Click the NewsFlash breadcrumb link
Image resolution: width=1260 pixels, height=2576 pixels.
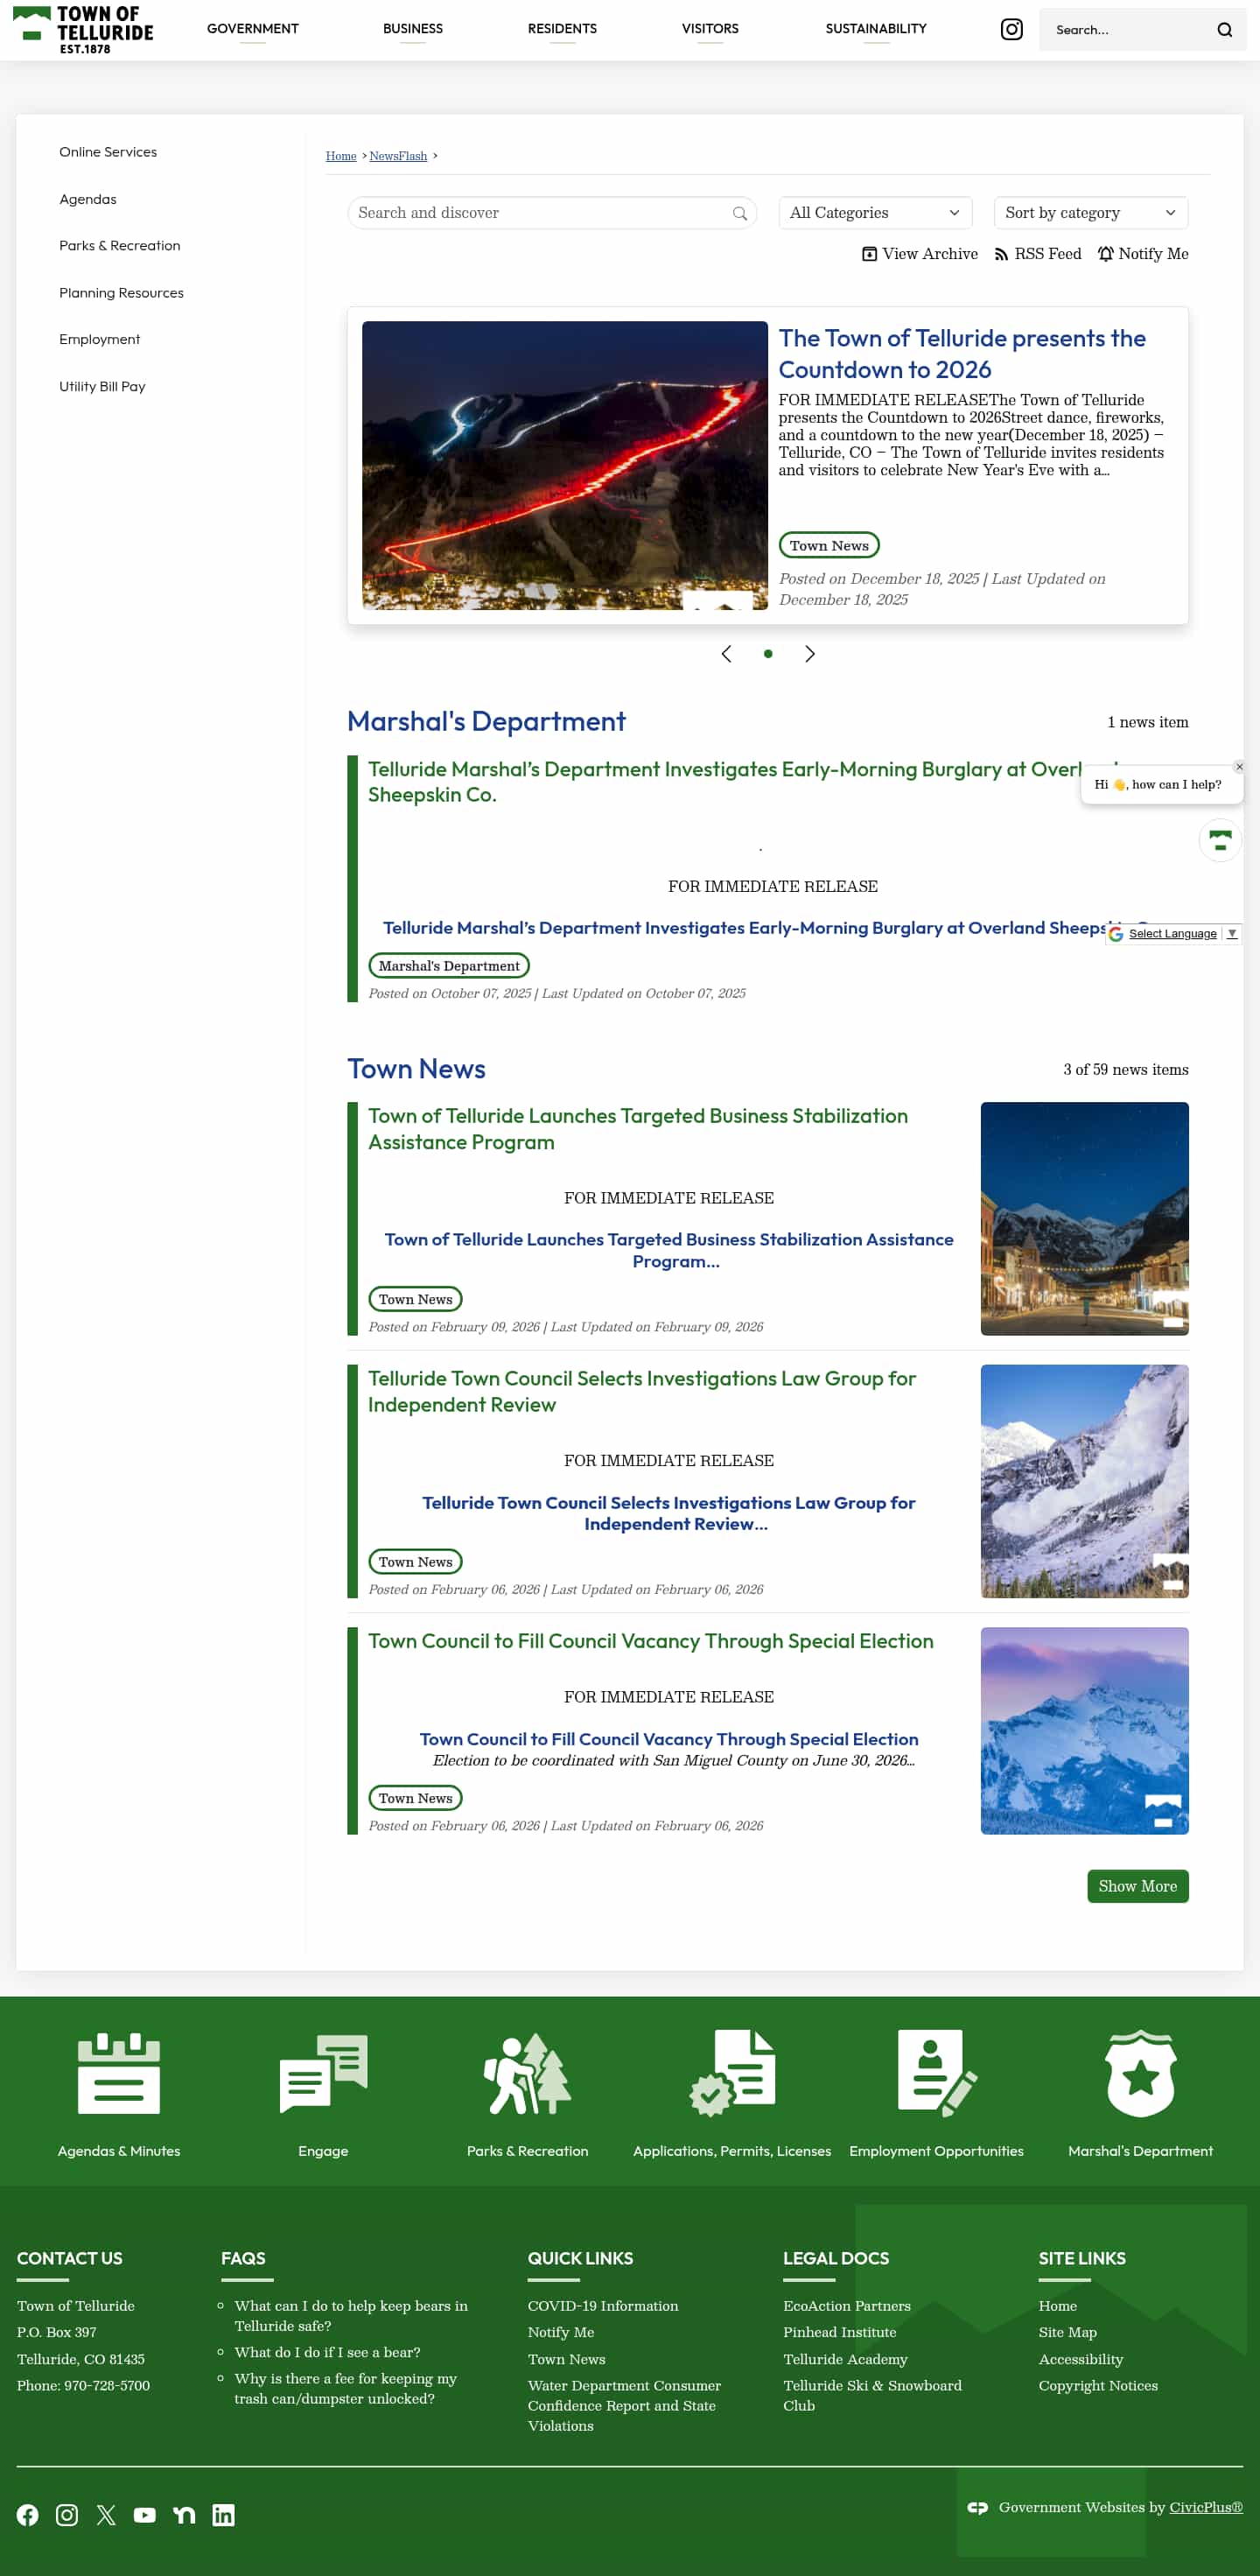coord(398,156)
